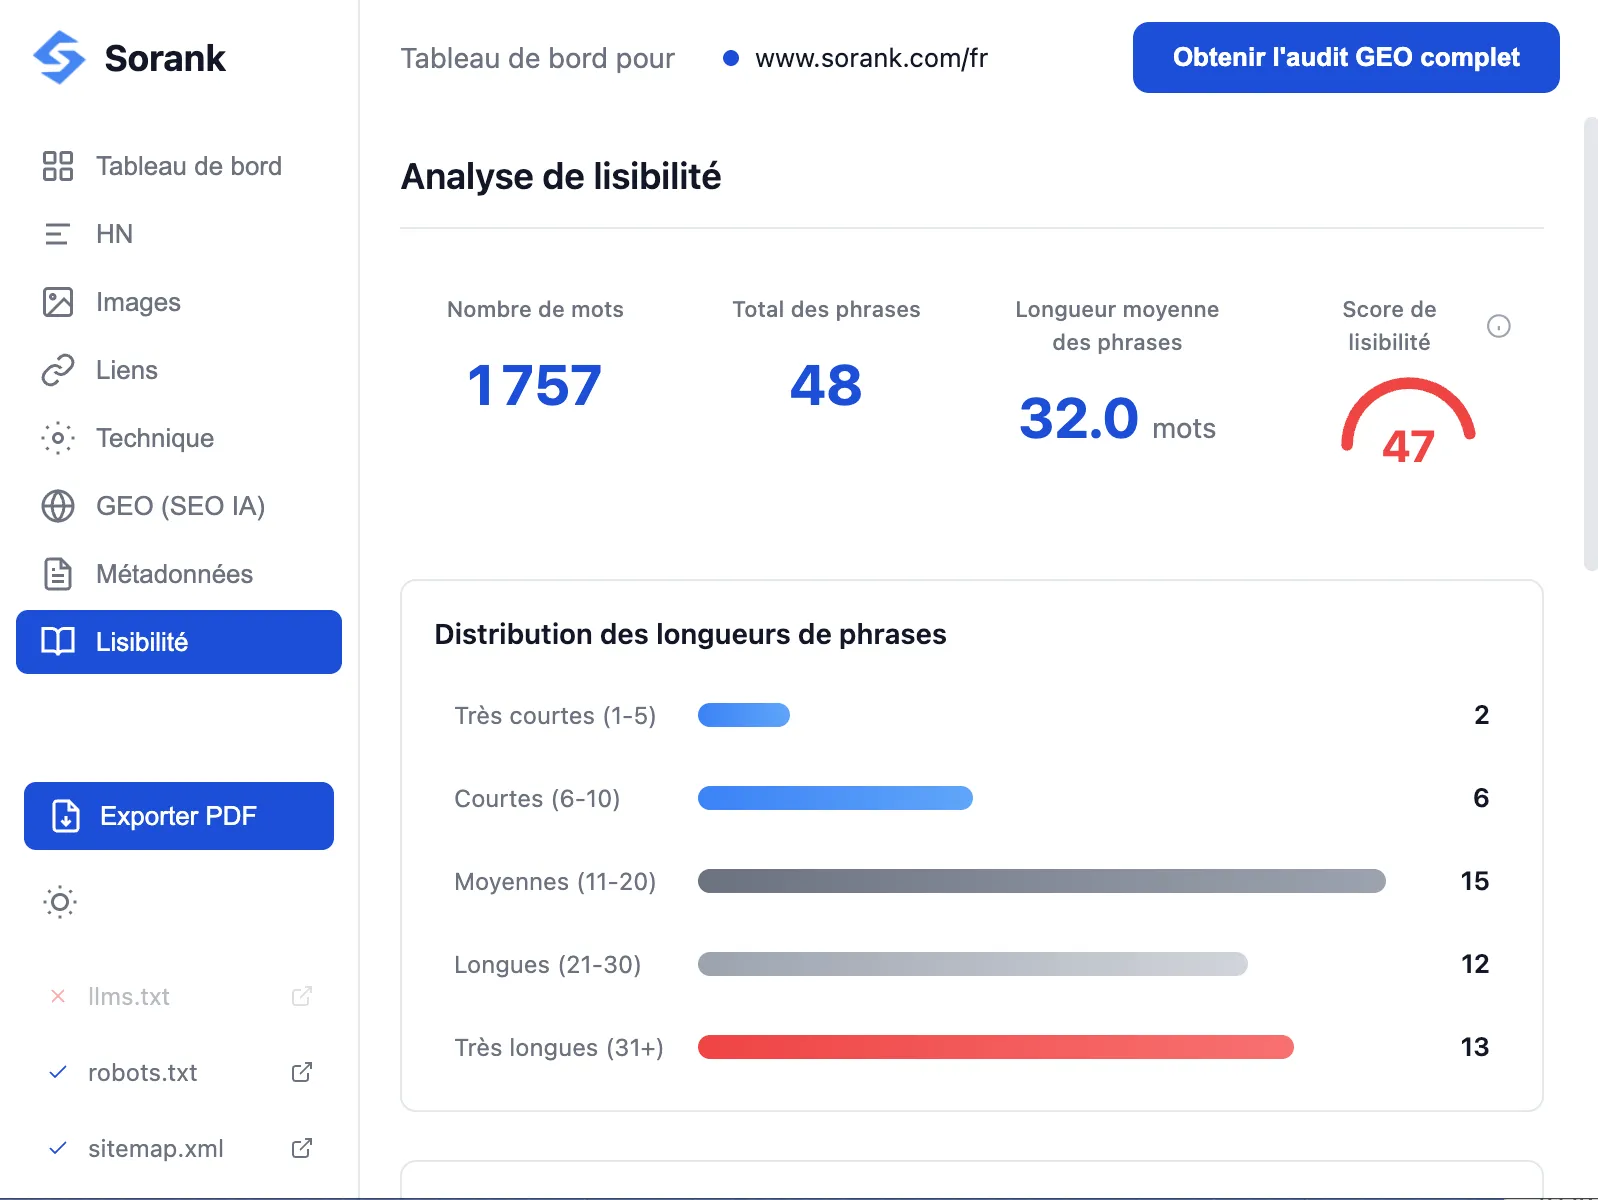Viewport: 1598px width, 1200px height.
Task: Click the Liens chain icon
Action: pos(58,370)
